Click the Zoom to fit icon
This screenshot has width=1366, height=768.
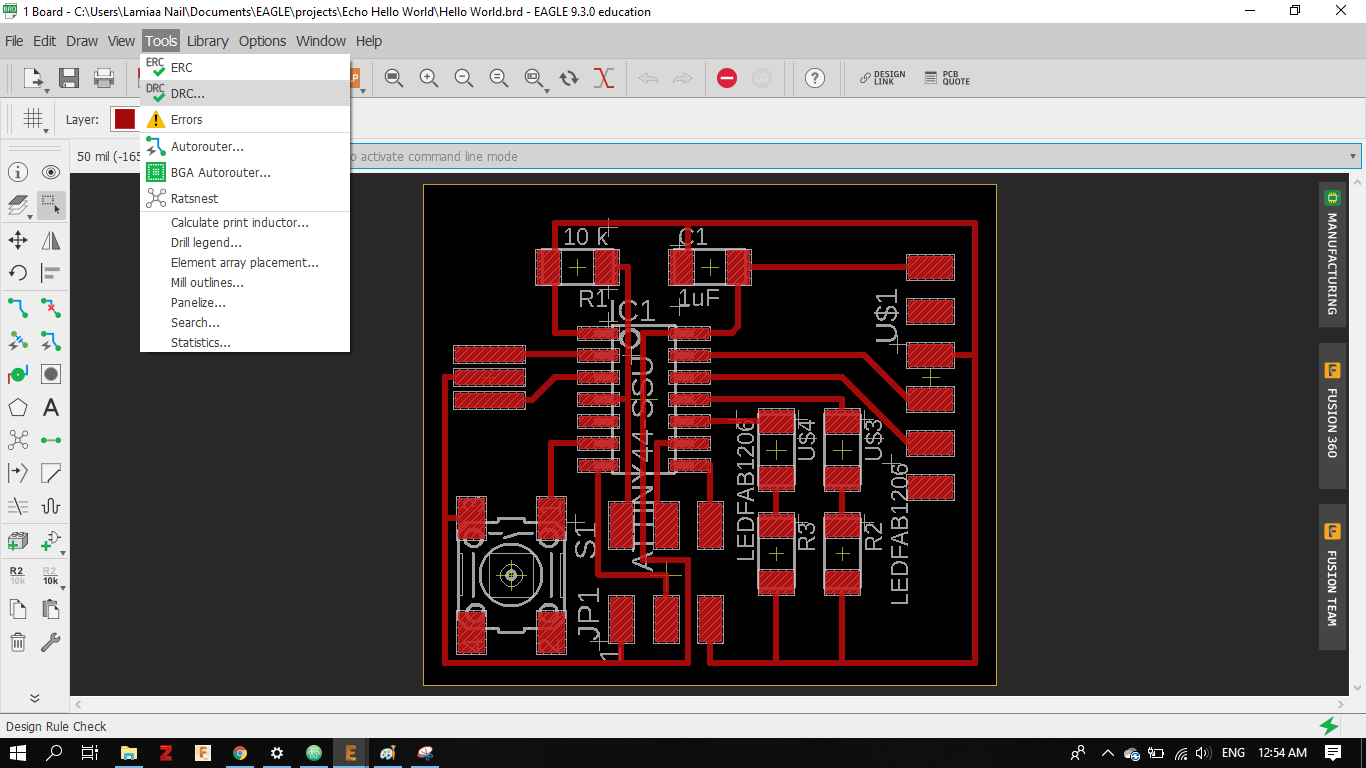[x=394, y=78]
